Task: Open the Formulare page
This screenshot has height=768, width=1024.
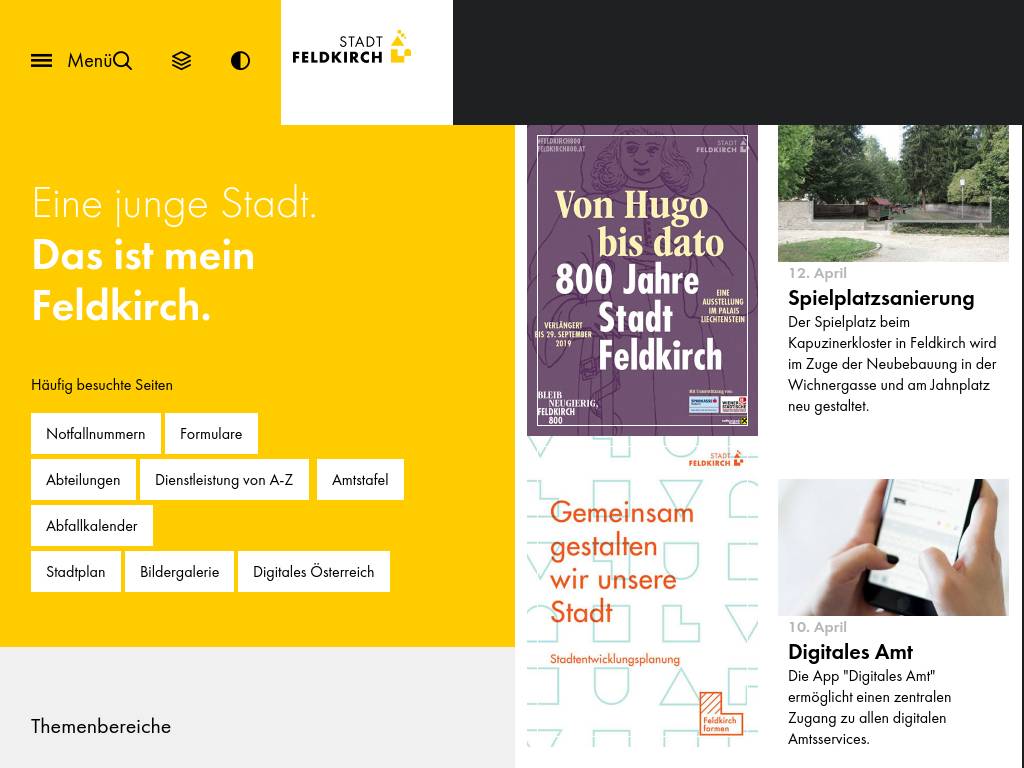Action: (x=211, y=434)
